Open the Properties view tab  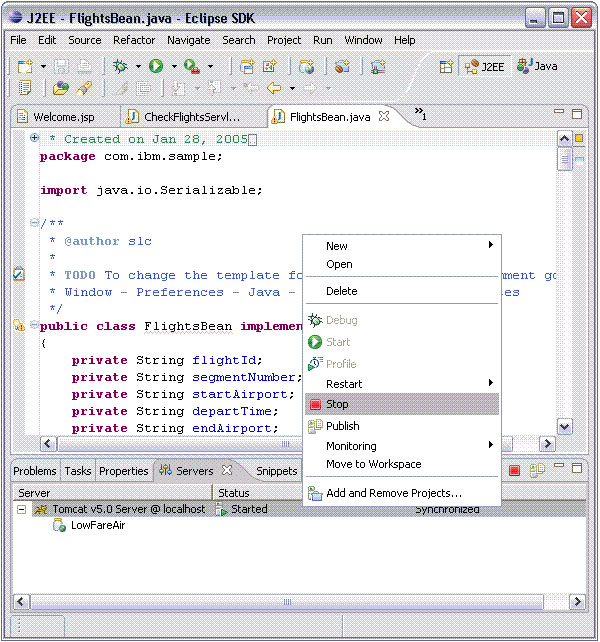click(123, 471)
